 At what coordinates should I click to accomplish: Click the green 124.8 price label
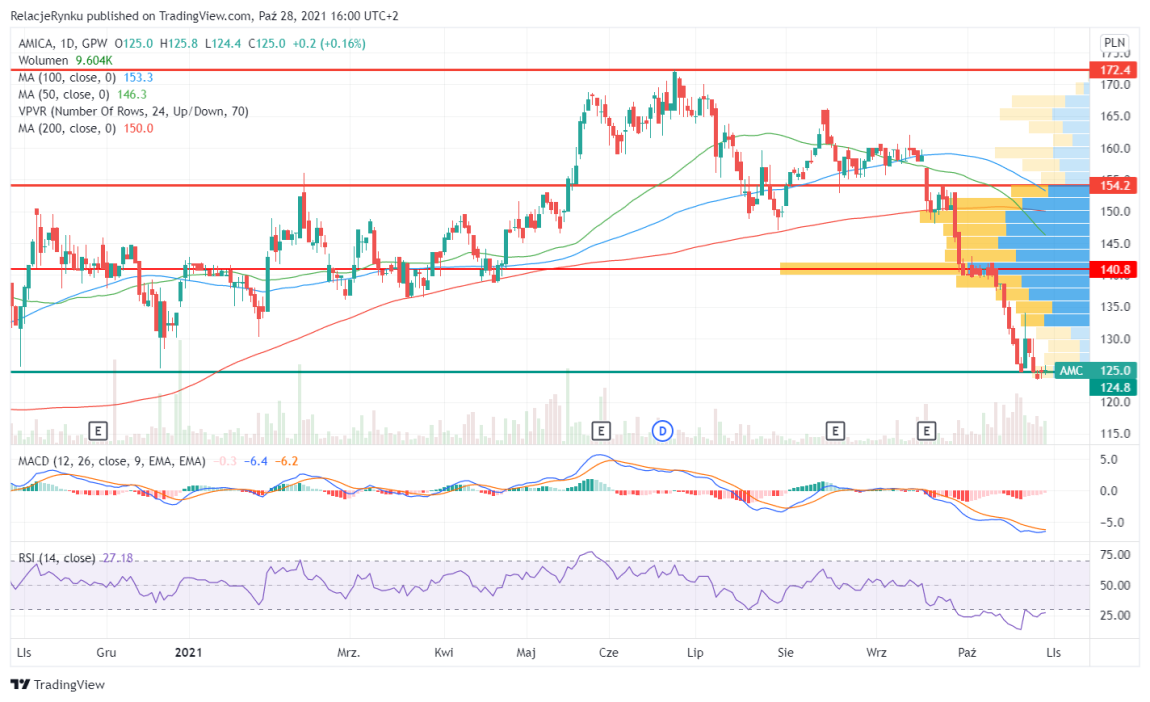tap(1115, 387)
